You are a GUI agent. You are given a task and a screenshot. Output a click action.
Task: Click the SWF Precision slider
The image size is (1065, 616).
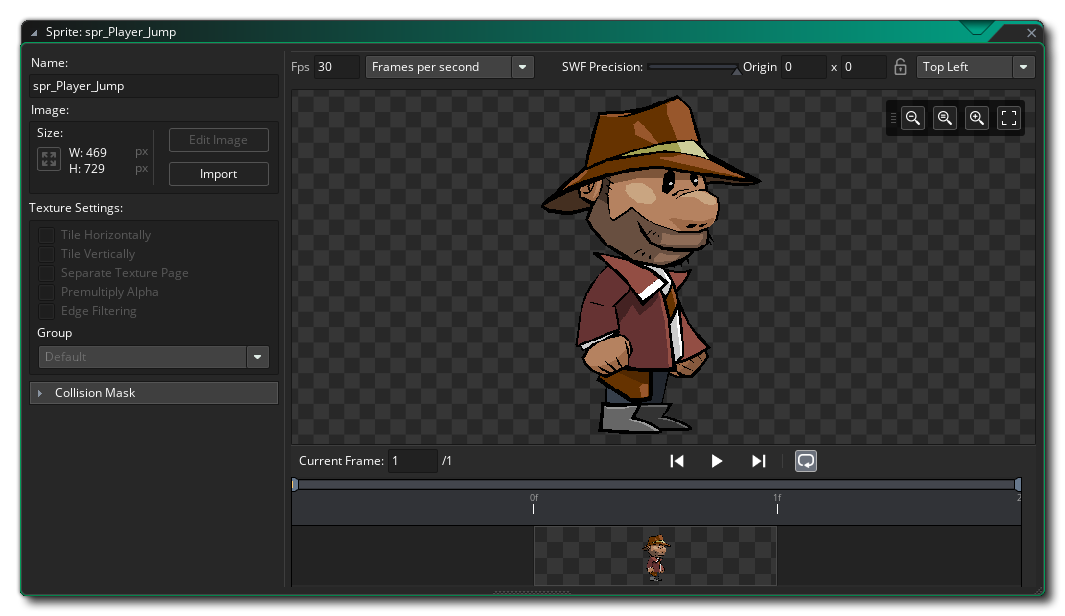tap(693, 67)
